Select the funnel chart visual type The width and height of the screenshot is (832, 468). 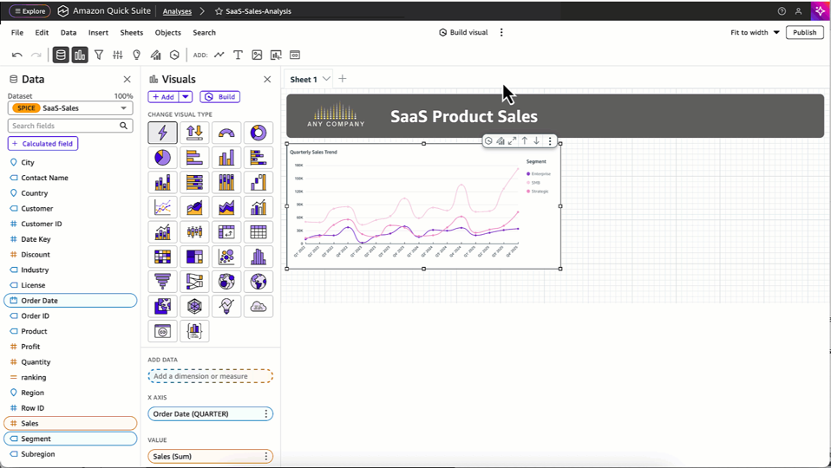click(x=162, y=282)
